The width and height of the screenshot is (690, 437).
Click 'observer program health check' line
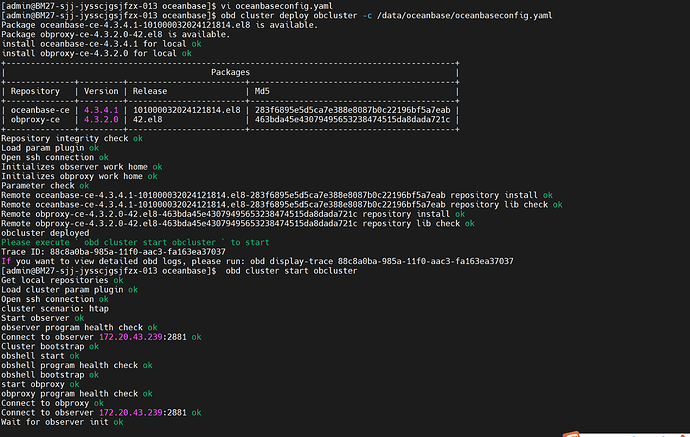(79, 328)
